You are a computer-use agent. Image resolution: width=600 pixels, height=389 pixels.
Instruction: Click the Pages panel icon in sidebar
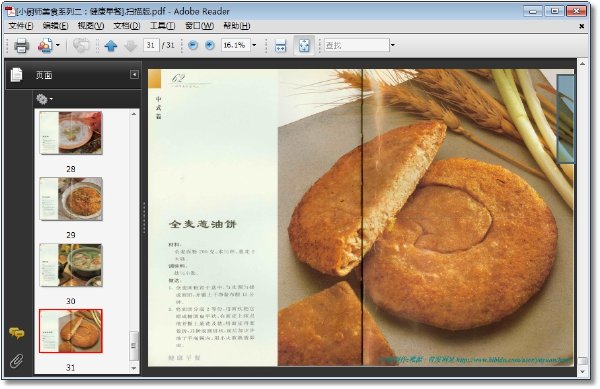click(x=16, y=75)
